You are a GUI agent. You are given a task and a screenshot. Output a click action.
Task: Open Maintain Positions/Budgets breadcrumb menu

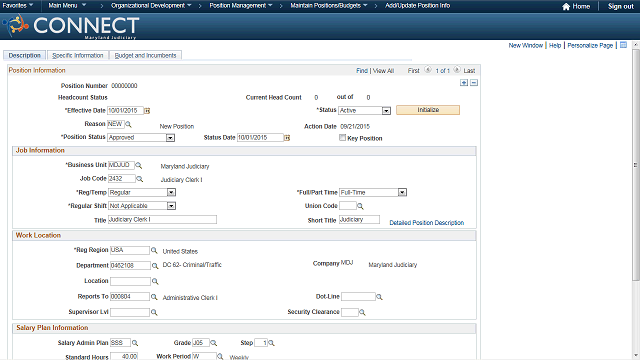click(x=329, y=6)
